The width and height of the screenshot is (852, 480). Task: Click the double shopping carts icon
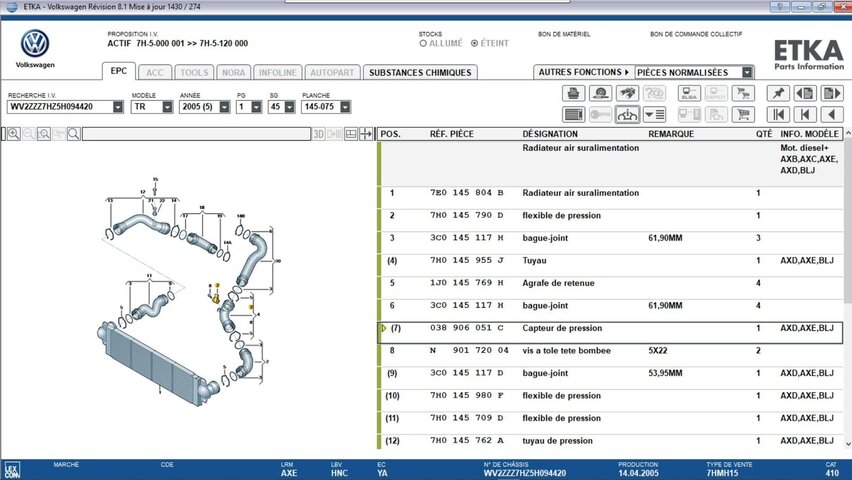(x=743, y=93)
